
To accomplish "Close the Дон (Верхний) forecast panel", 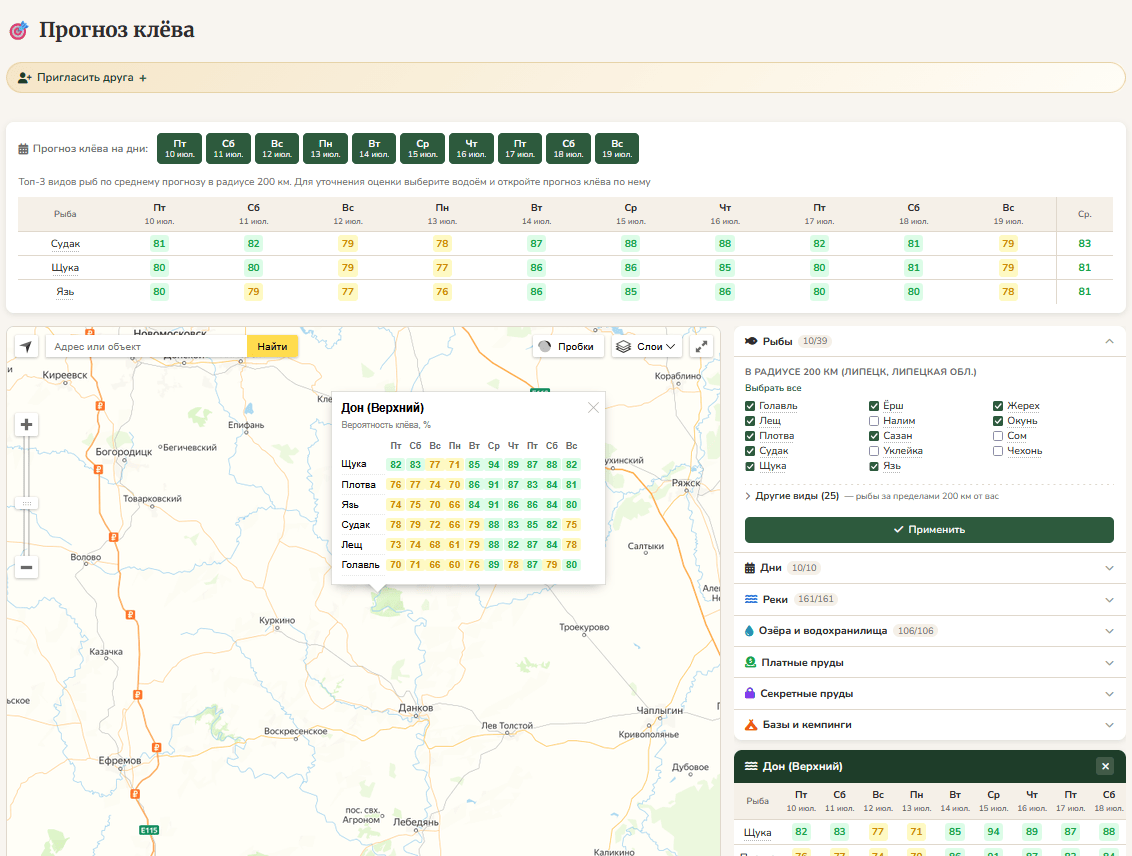I will point(1105,767).
